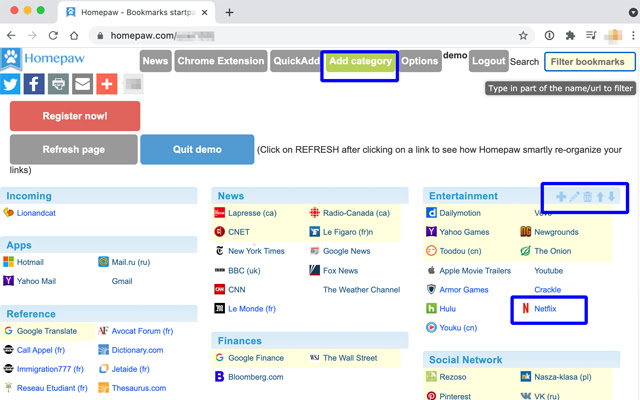The height and width of the screenshot is (400, 640).
Task: Click the Refresh page button
Action: [x=73, y=149]
